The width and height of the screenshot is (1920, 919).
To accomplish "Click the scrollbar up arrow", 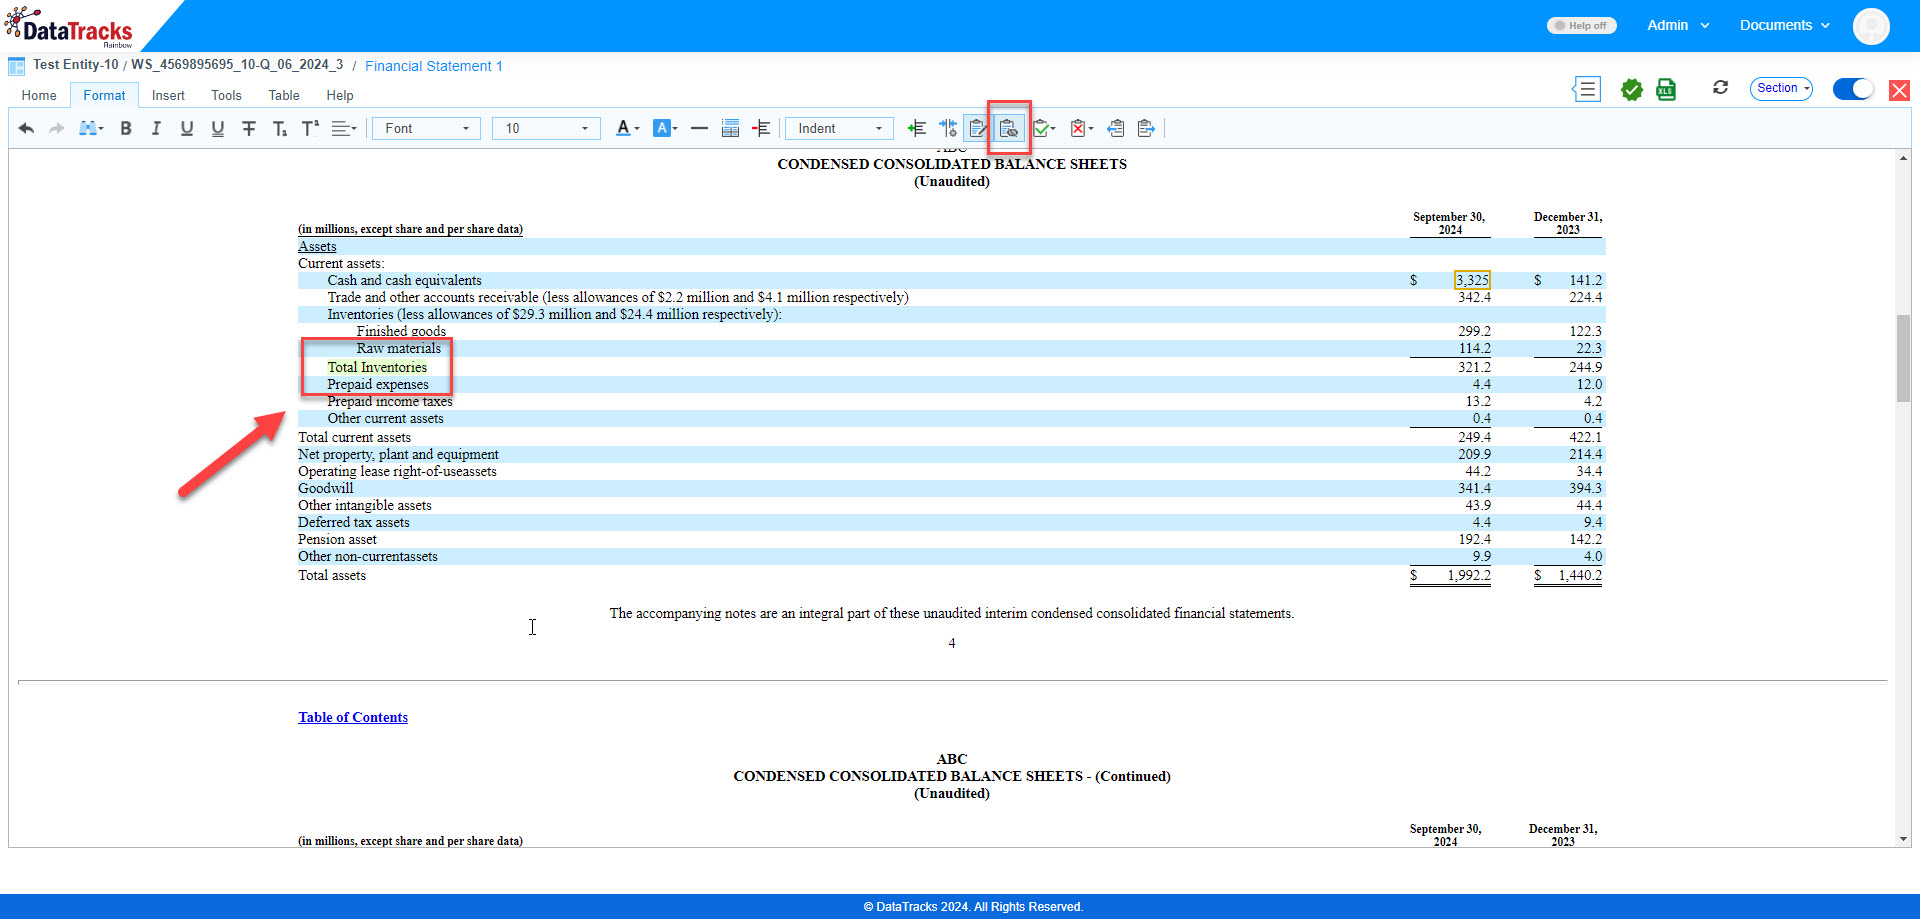I will click(x=1903, y=158).
